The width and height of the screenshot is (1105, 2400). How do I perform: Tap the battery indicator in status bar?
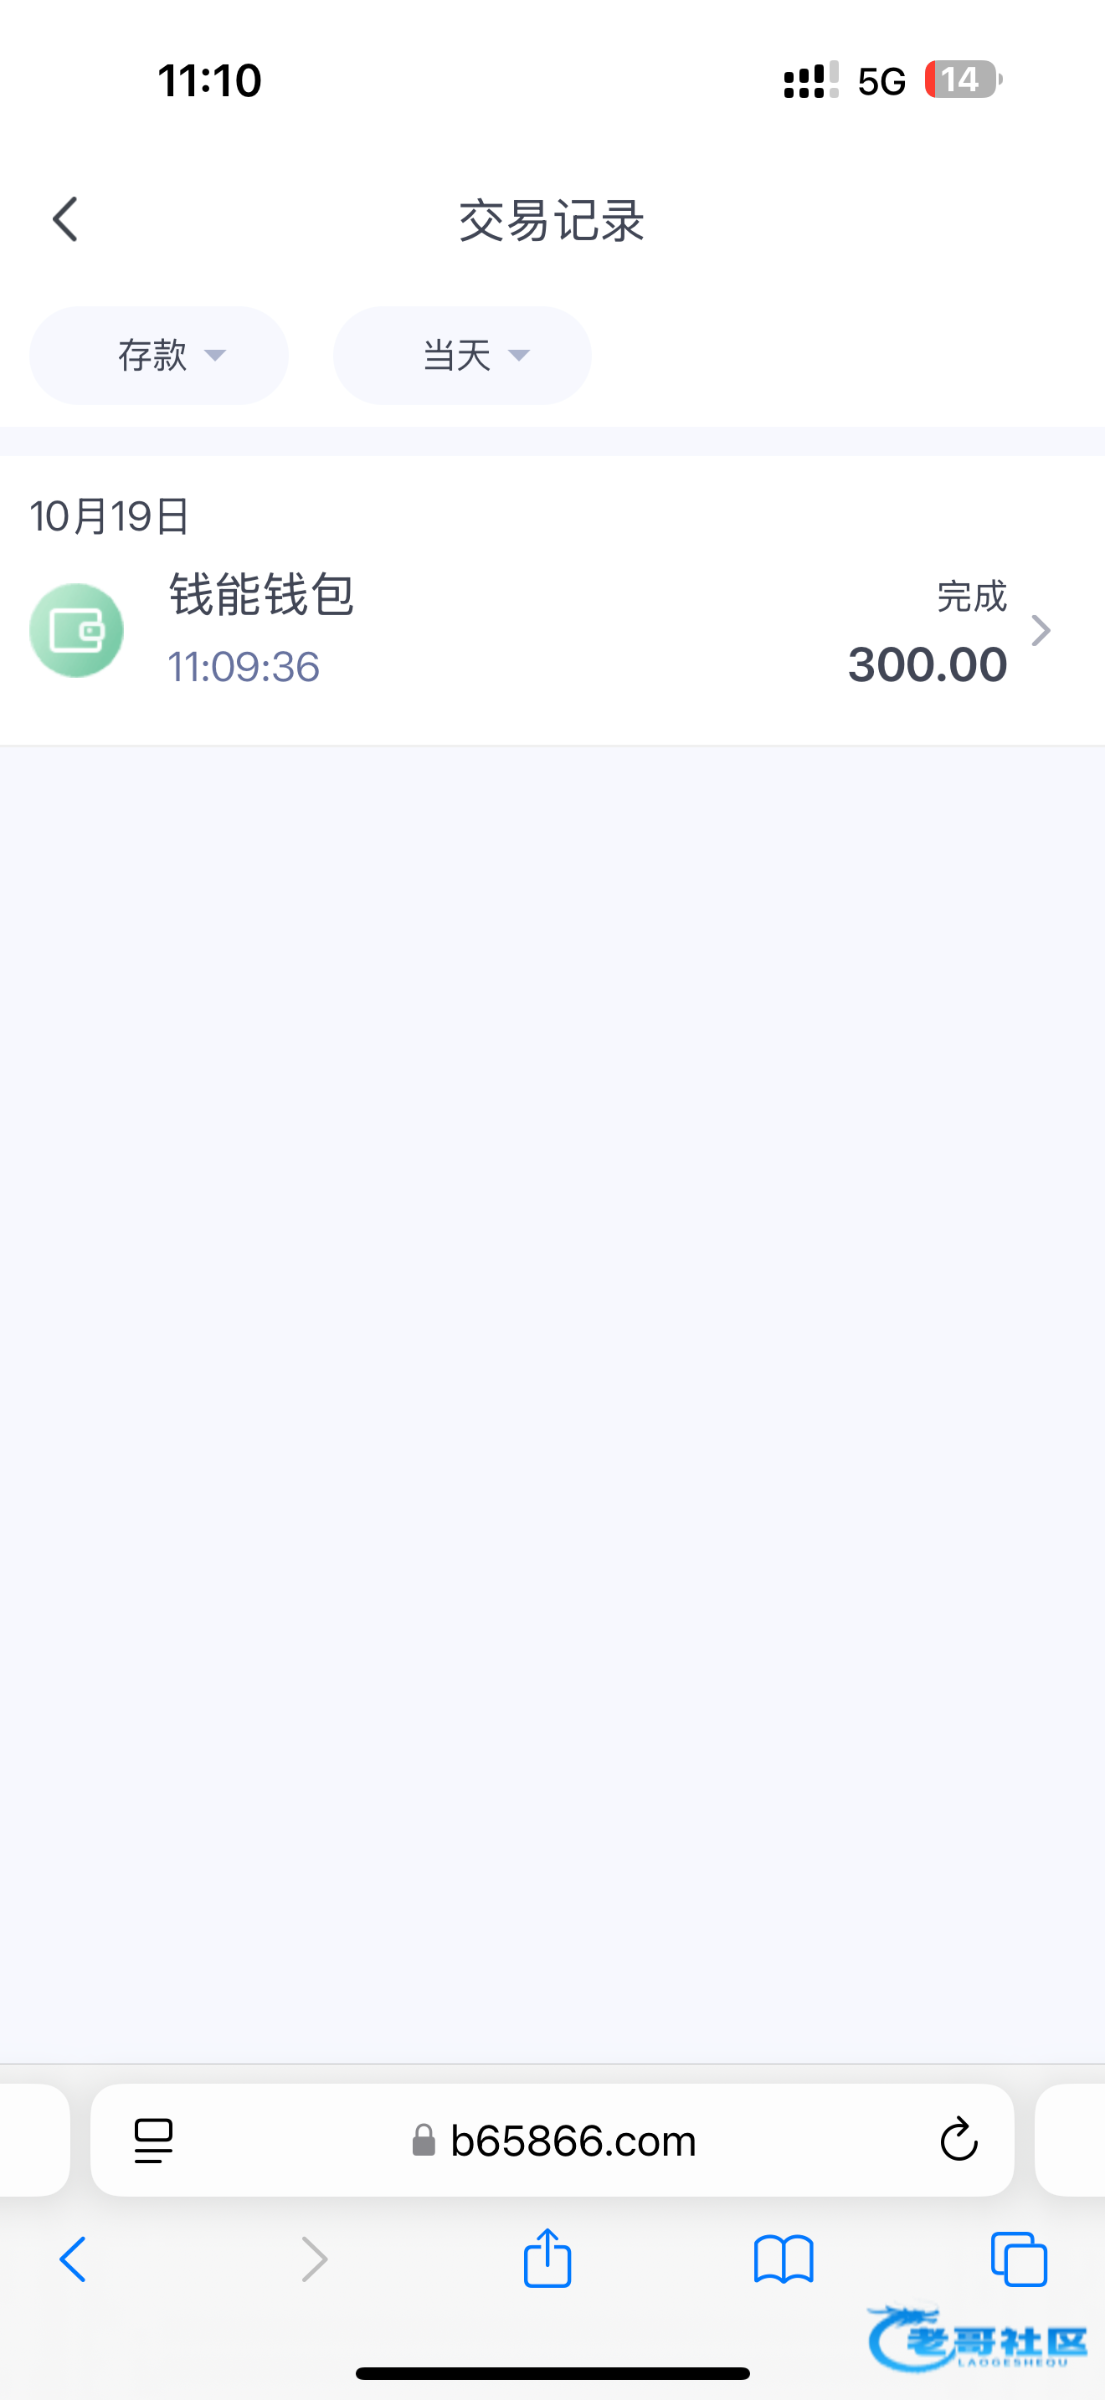[x=962, y=80]
